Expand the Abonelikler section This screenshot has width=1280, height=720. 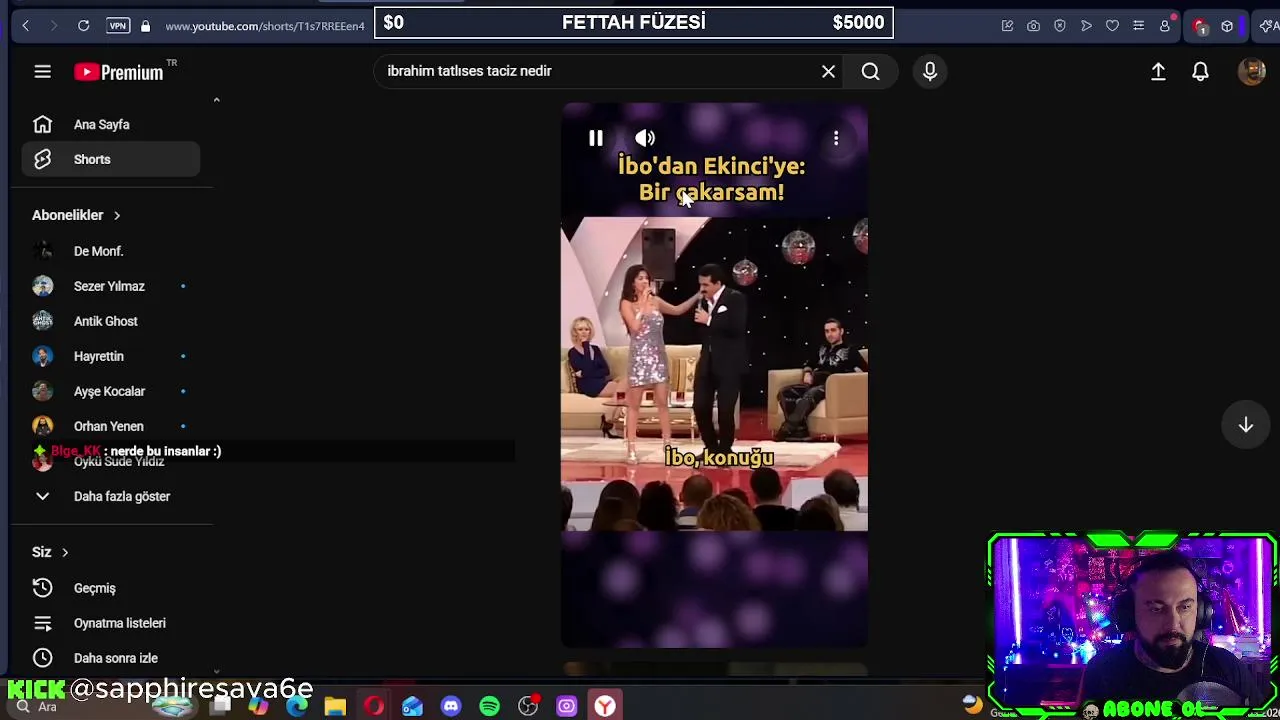(76, 215)
